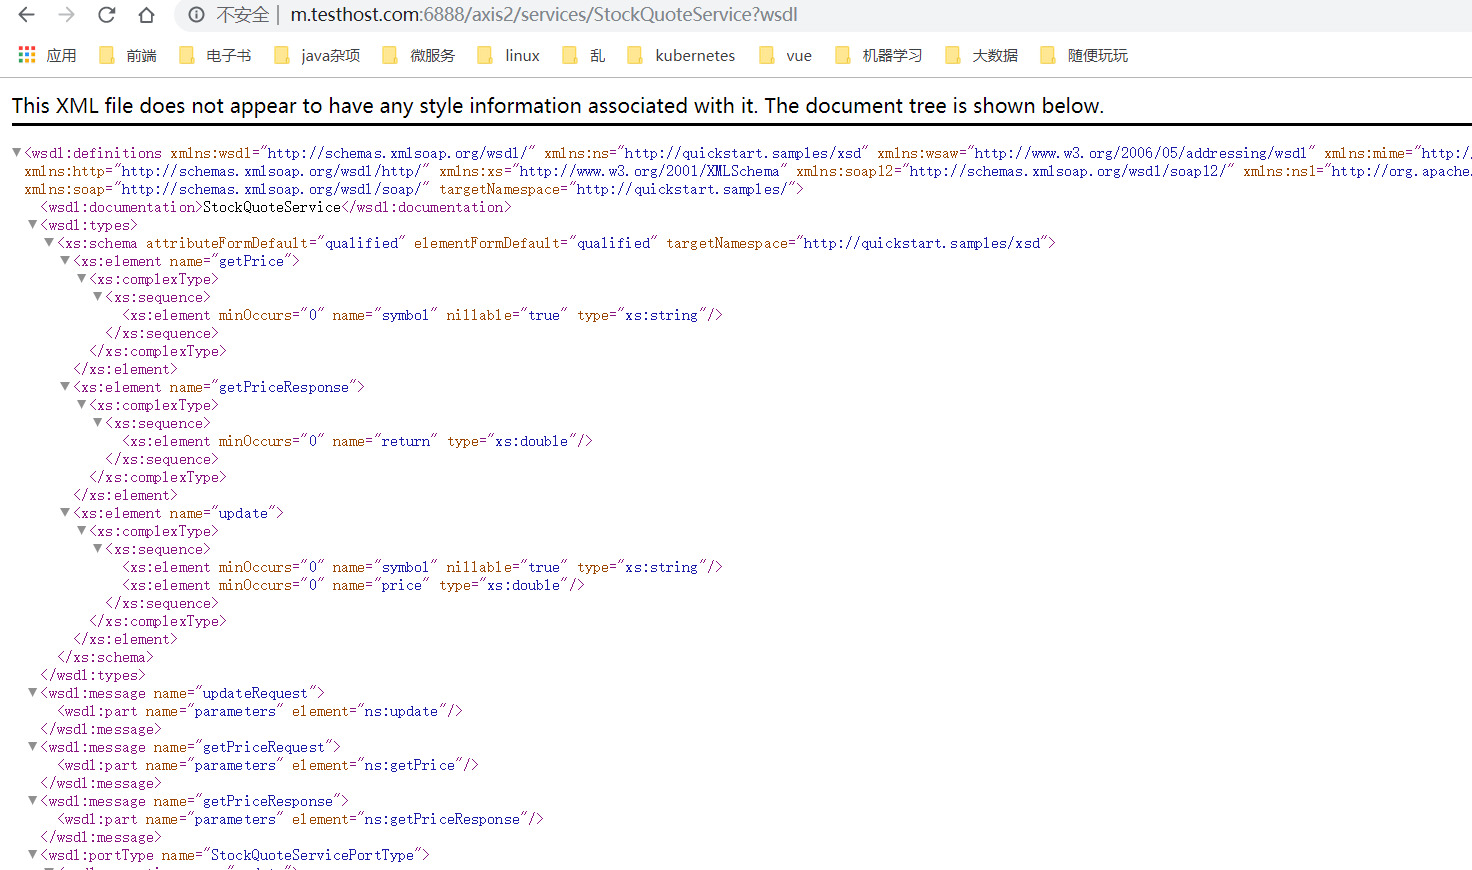
Task: Collapse the StockQuoteServicePortType node
Action: [x=33, y=855]
